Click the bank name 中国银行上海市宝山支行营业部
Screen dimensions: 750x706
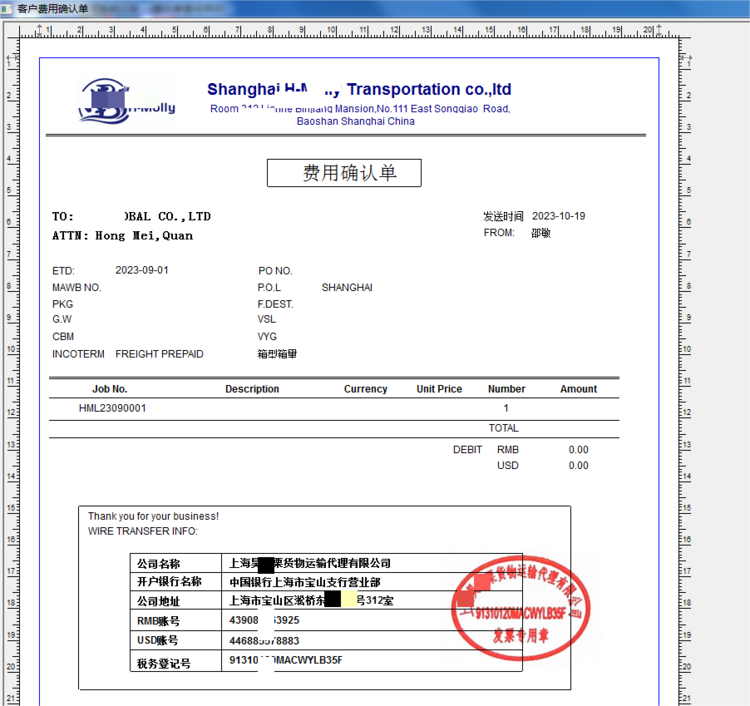pyautogui.click(x=305, y=582)
